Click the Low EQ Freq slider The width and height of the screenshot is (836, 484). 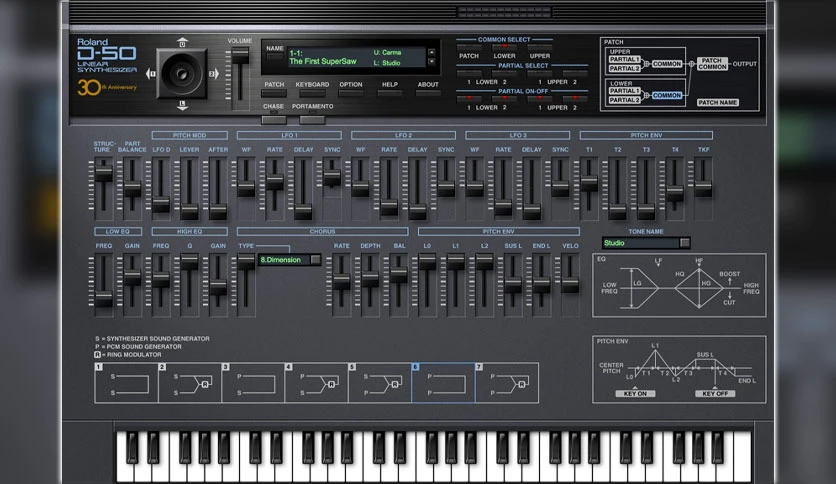click(x=103, y=299)
